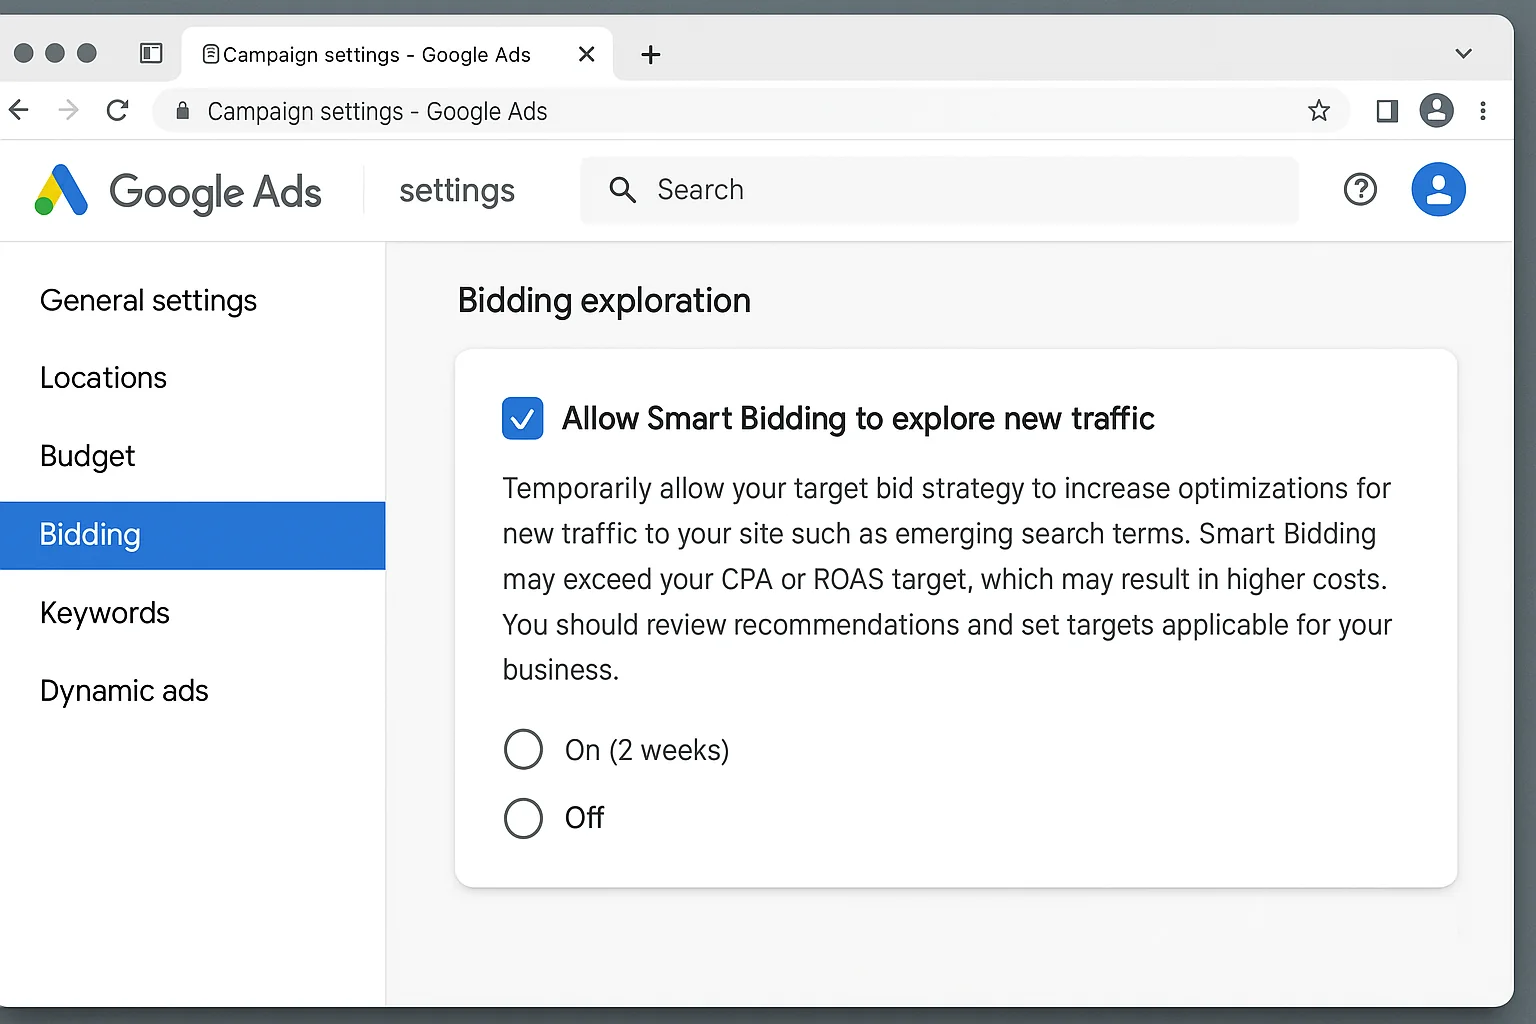Select the Off option
This screenshot has width=1536, height=1024.
coord(523,818)
